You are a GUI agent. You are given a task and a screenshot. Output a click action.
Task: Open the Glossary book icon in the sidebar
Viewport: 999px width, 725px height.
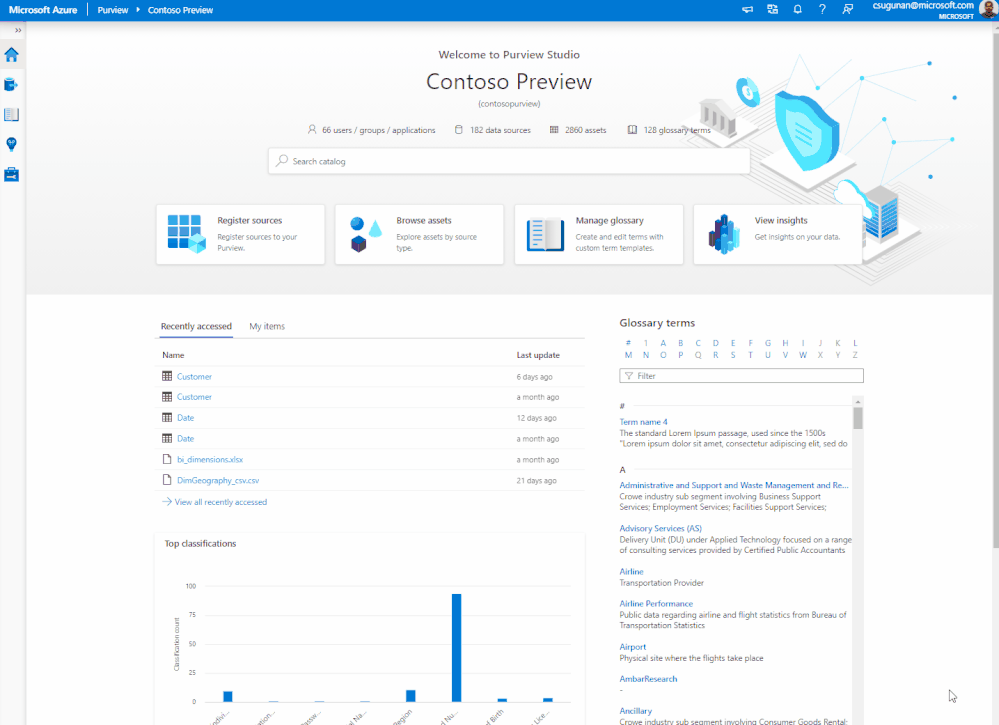(x=11, y=115)
